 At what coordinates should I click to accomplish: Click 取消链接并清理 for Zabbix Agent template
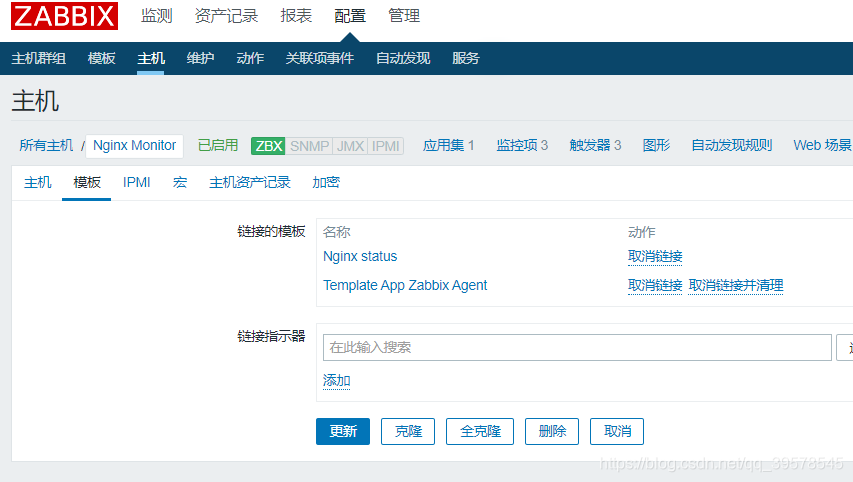(736, 285)
